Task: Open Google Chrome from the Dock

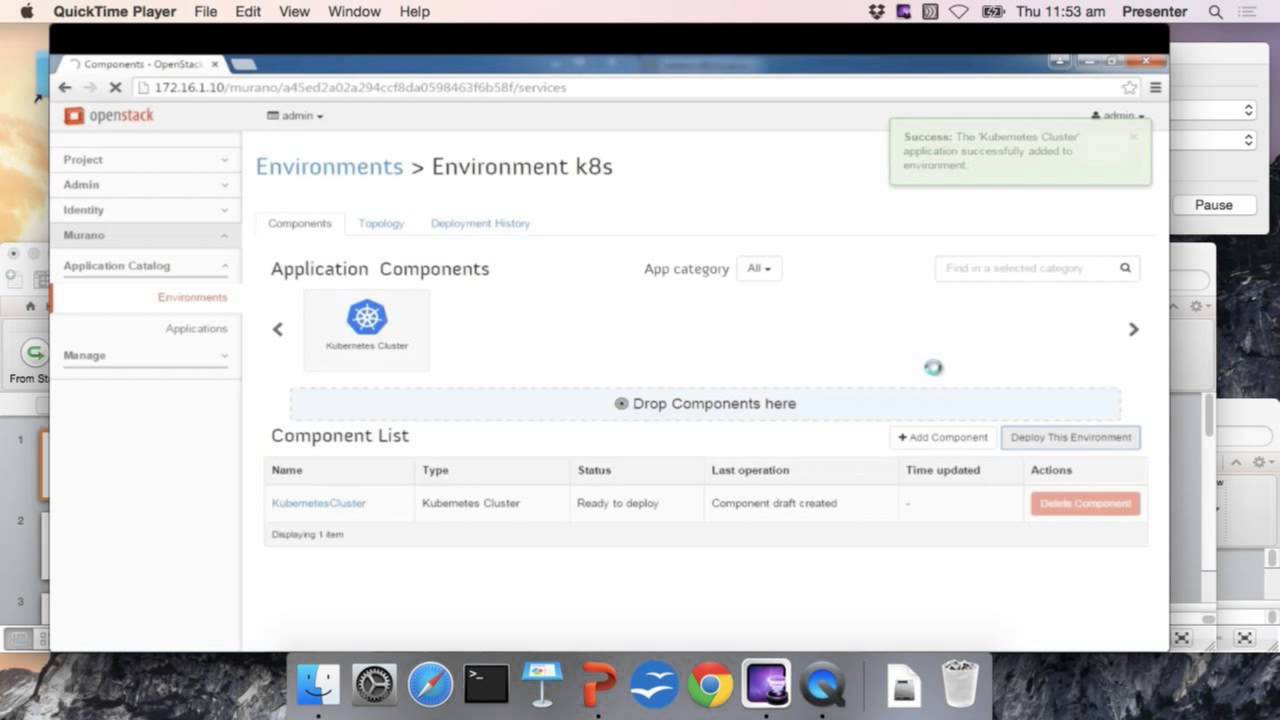Action: click(x=710, y=685)
